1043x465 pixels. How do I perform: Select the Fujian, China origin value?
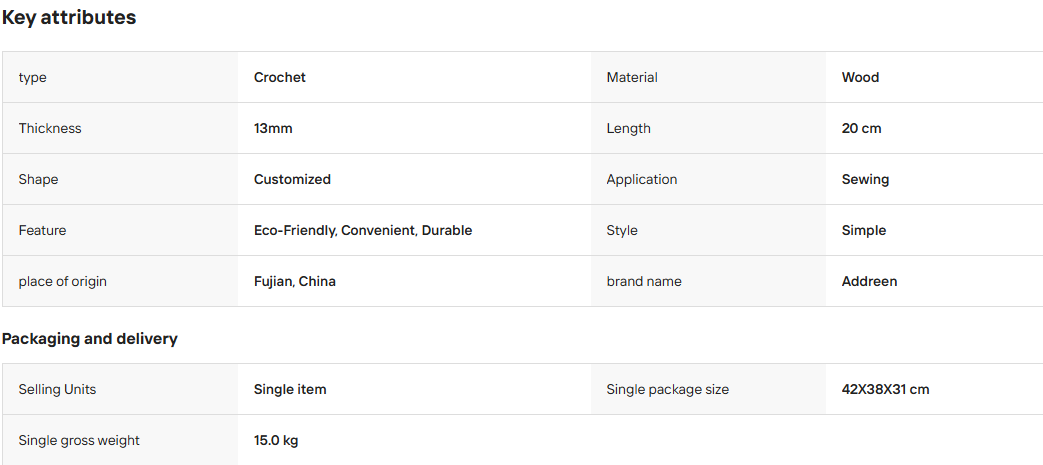tap(295, 281)
